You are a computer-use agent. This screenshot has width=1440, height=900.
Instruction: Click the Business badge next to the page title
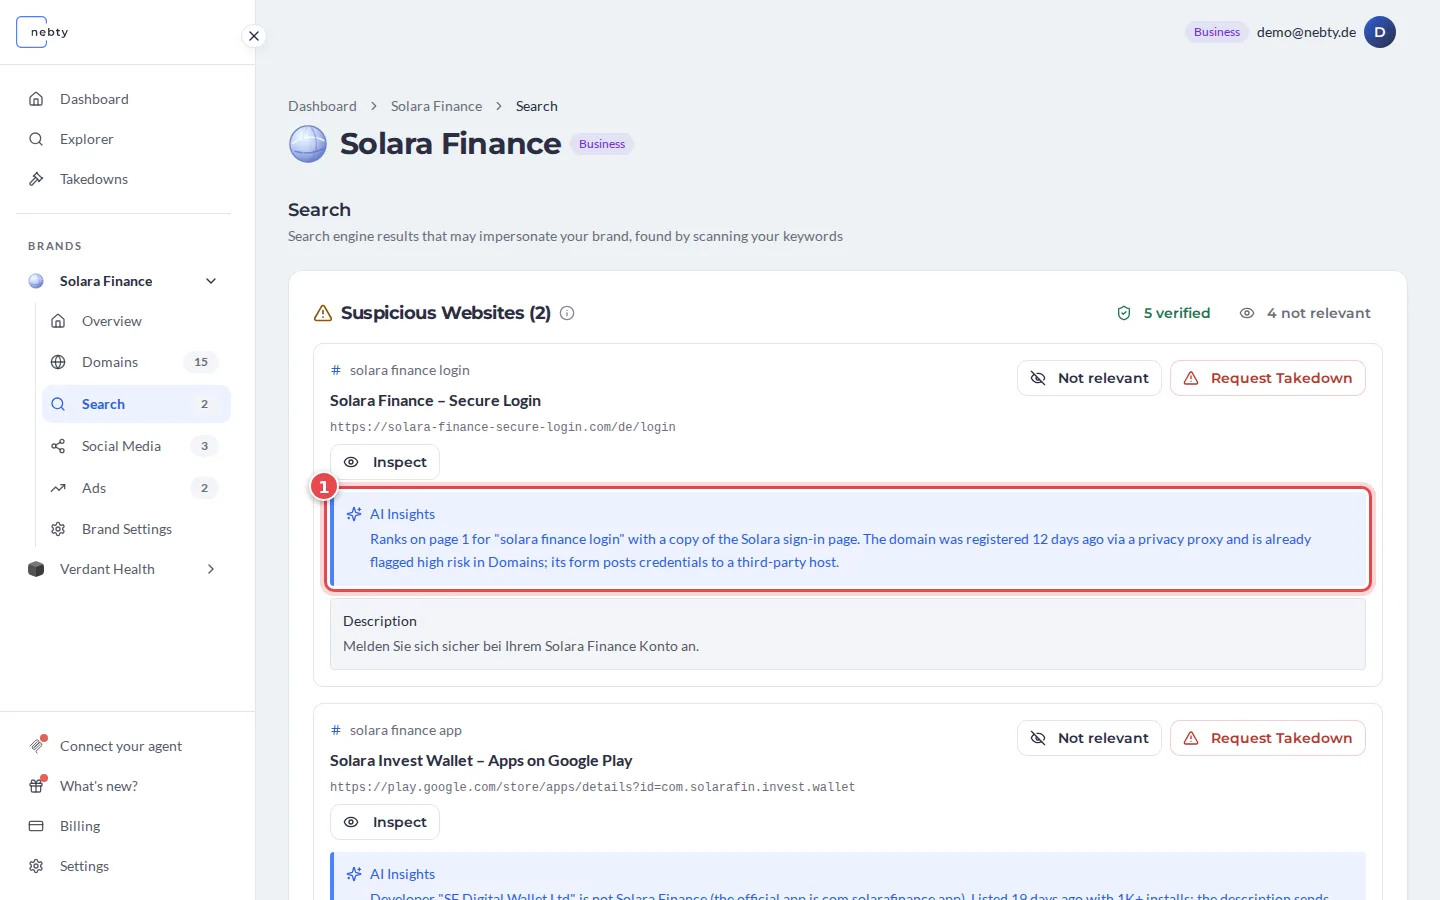click(602, 144)
